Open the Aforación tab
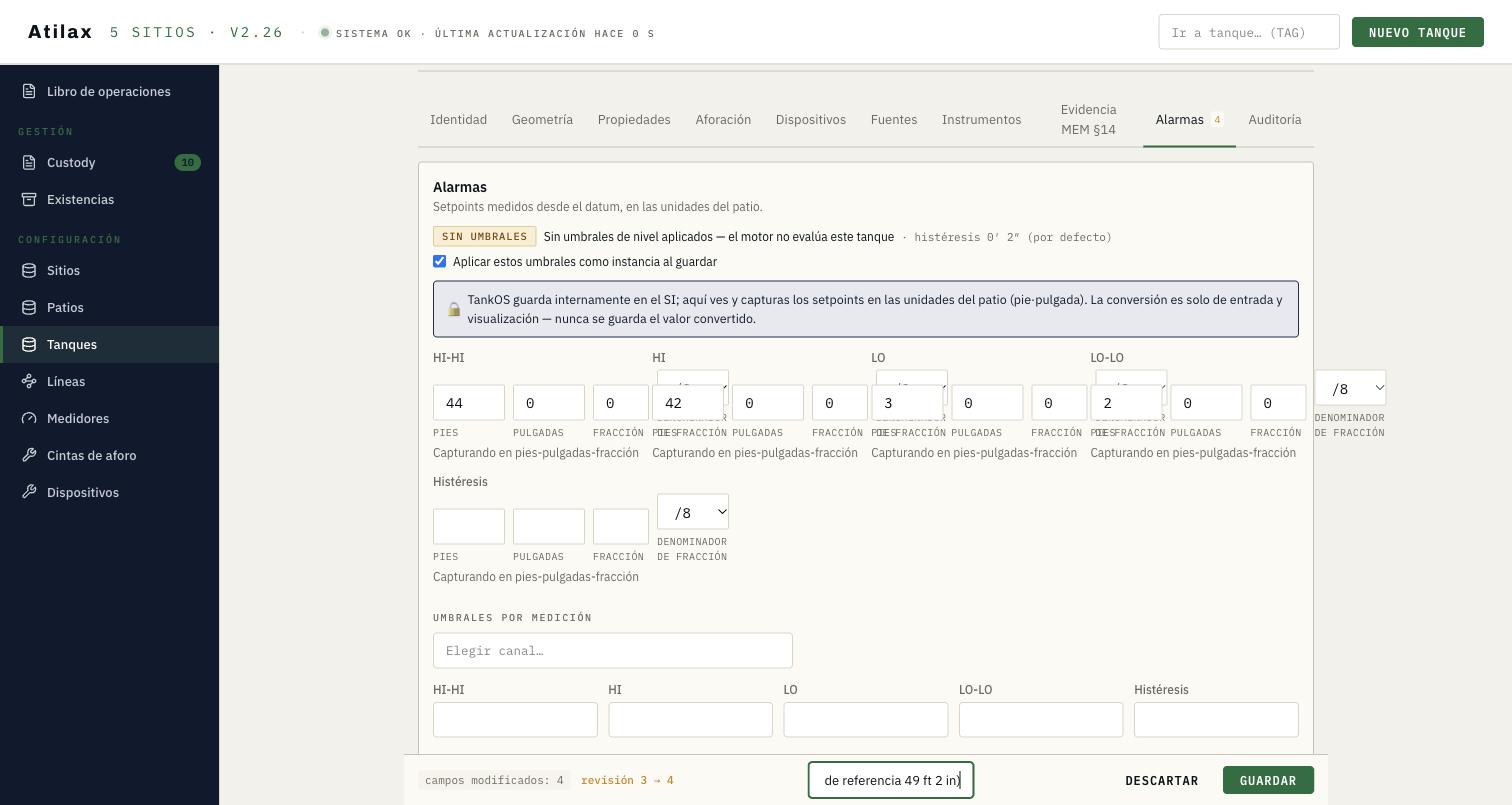The image size is (1512, 805). [x=723, y=120]
